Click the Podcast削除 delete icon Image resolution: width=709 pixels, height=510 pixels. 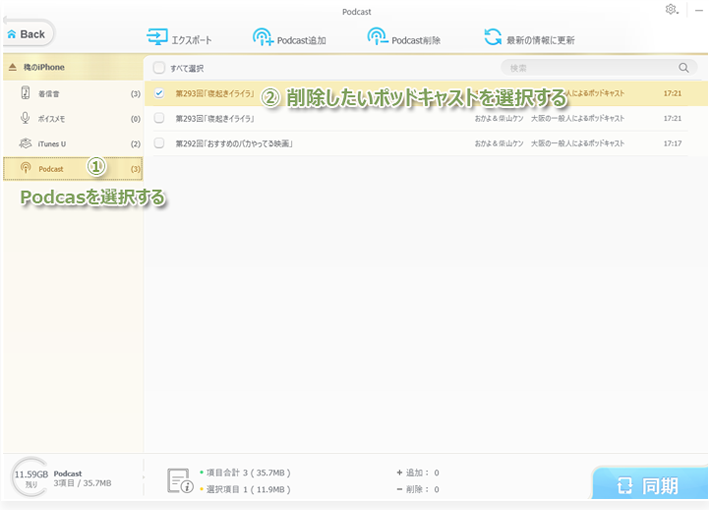pos(378,37)
